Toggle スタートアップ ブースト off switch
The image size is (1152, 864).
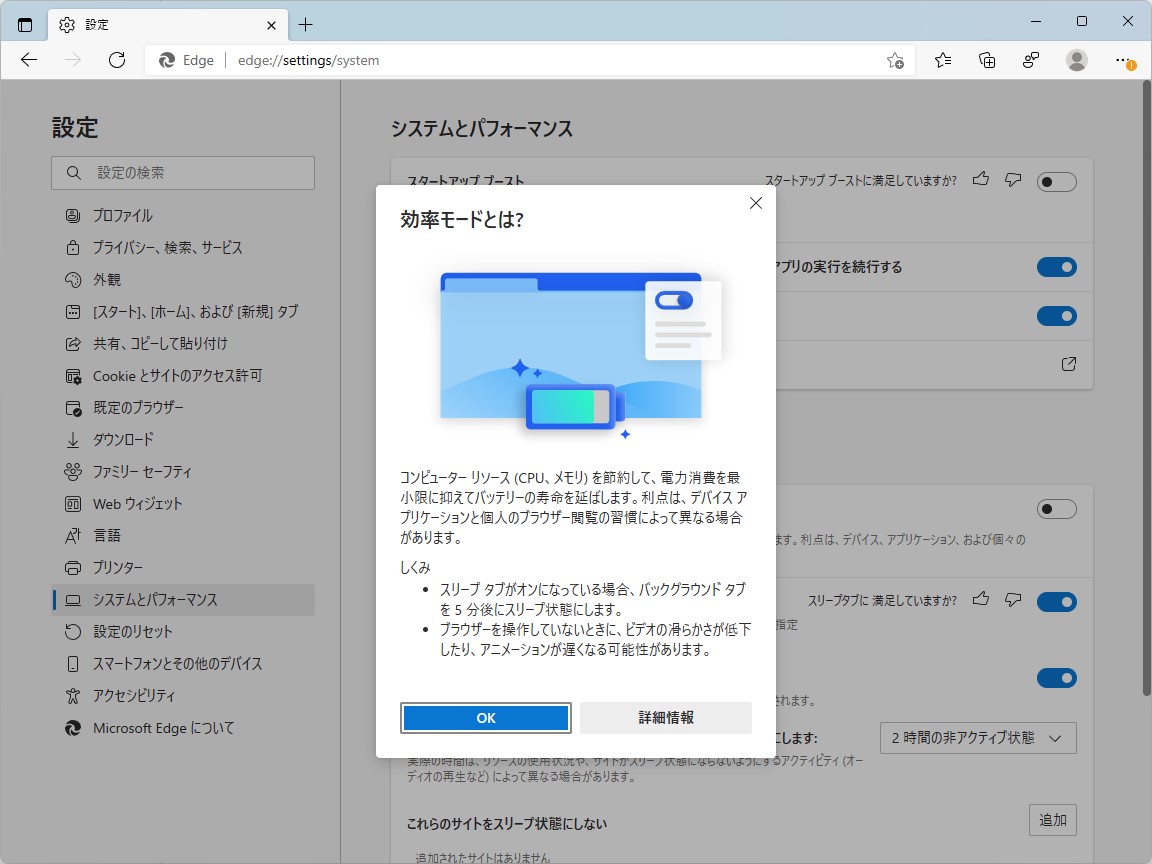[x=1056, y=181]
